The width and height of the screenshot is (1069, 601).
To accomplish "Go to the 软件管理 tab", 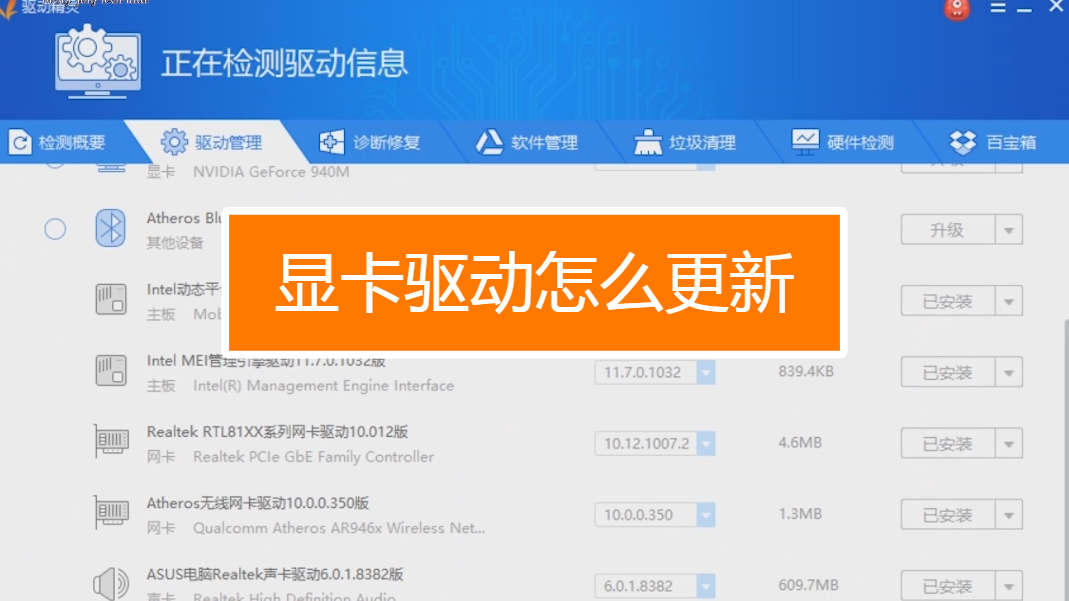I will 526,142.
